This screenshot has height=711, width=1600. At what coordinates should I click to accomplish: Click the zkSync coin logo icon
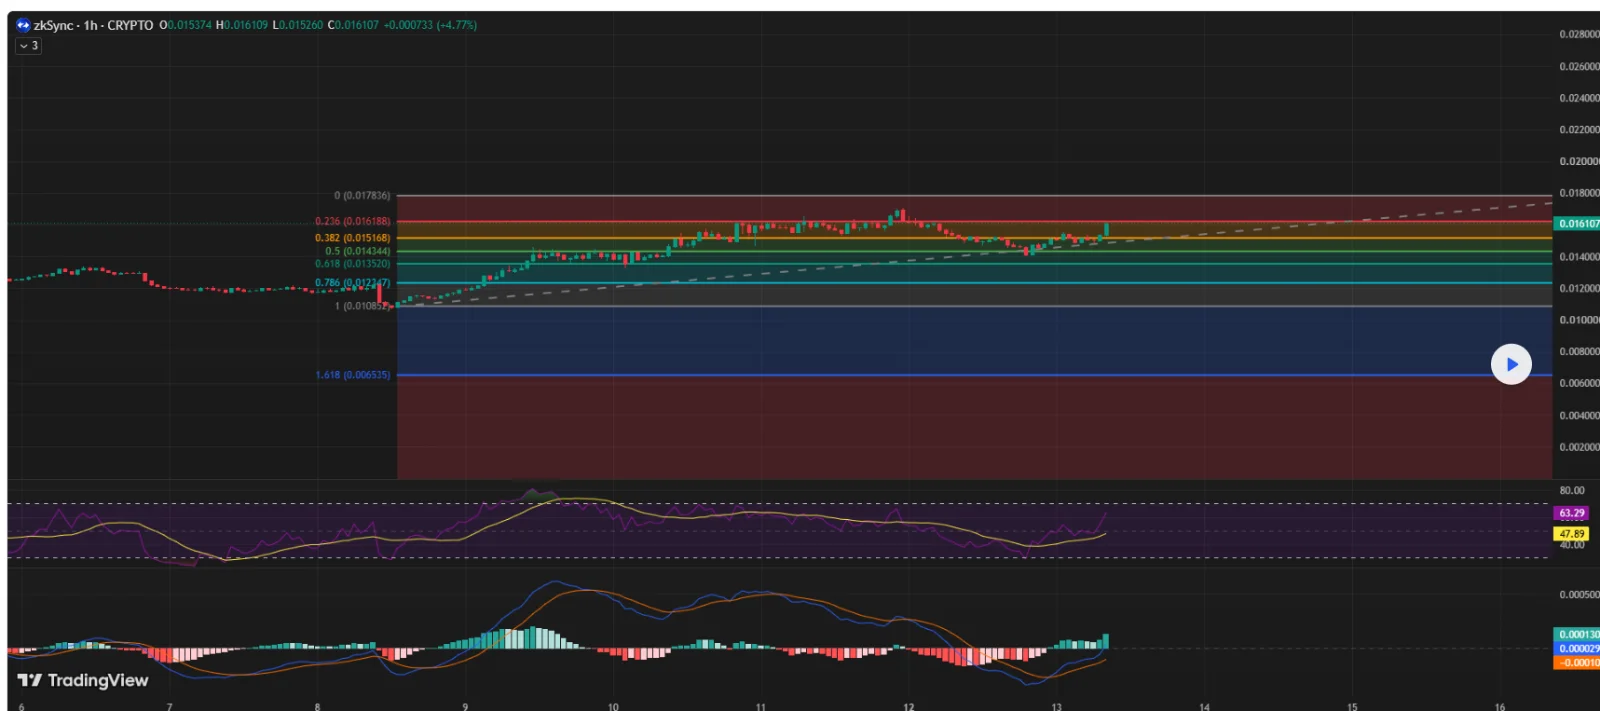pos(24,25)
